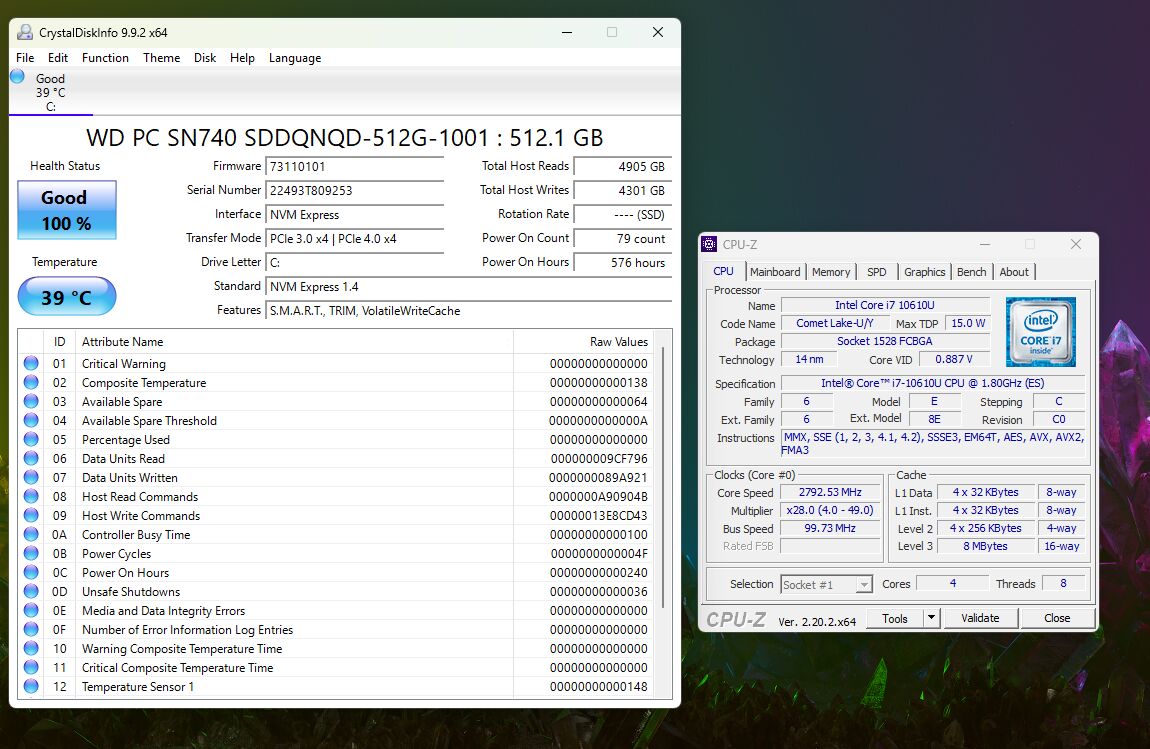Click status orb for Available Spare Threshold row
Image resolution: width=1150 pixels, height=749 pixels.
coord(31,420)
